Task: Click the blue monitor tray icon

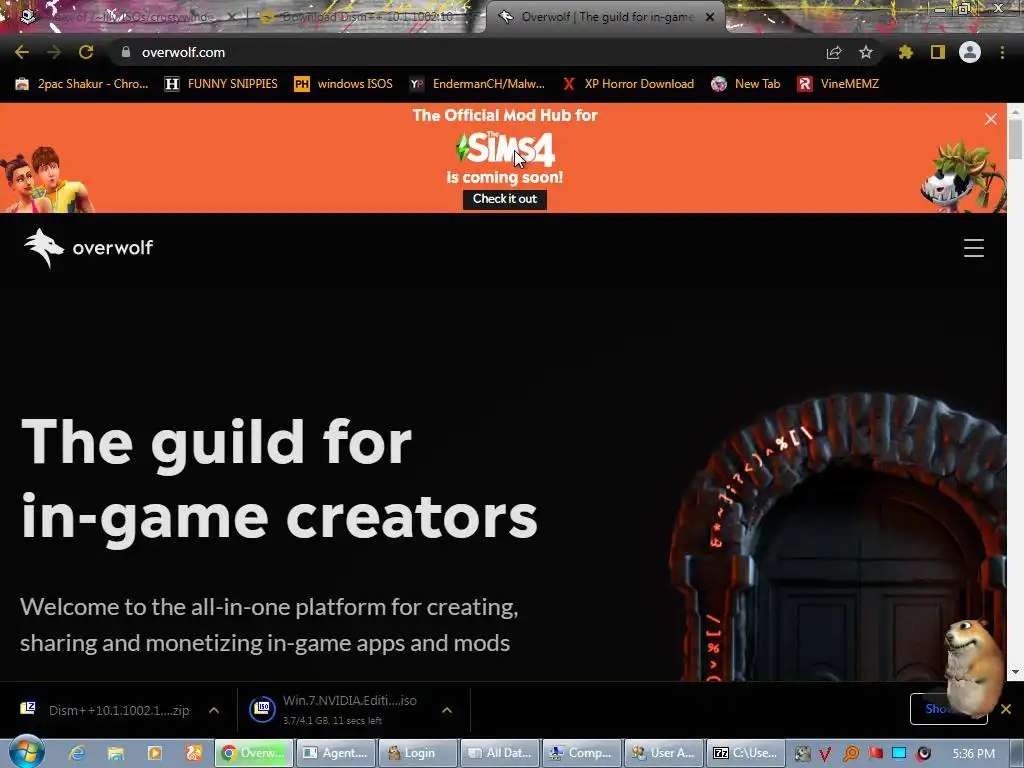Action: click(x=899, y=754)
